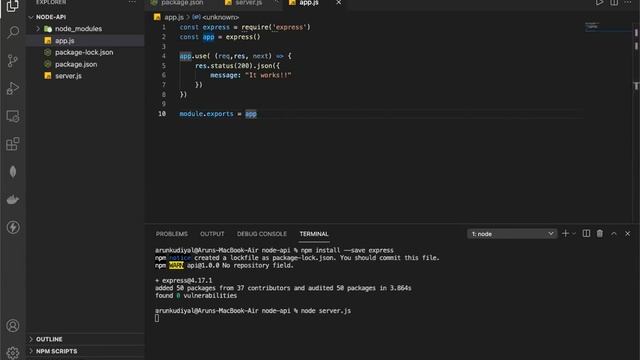Screen dimensions: 640x360
Task: Open the Source Control view
Action: [x=13, y=61]
